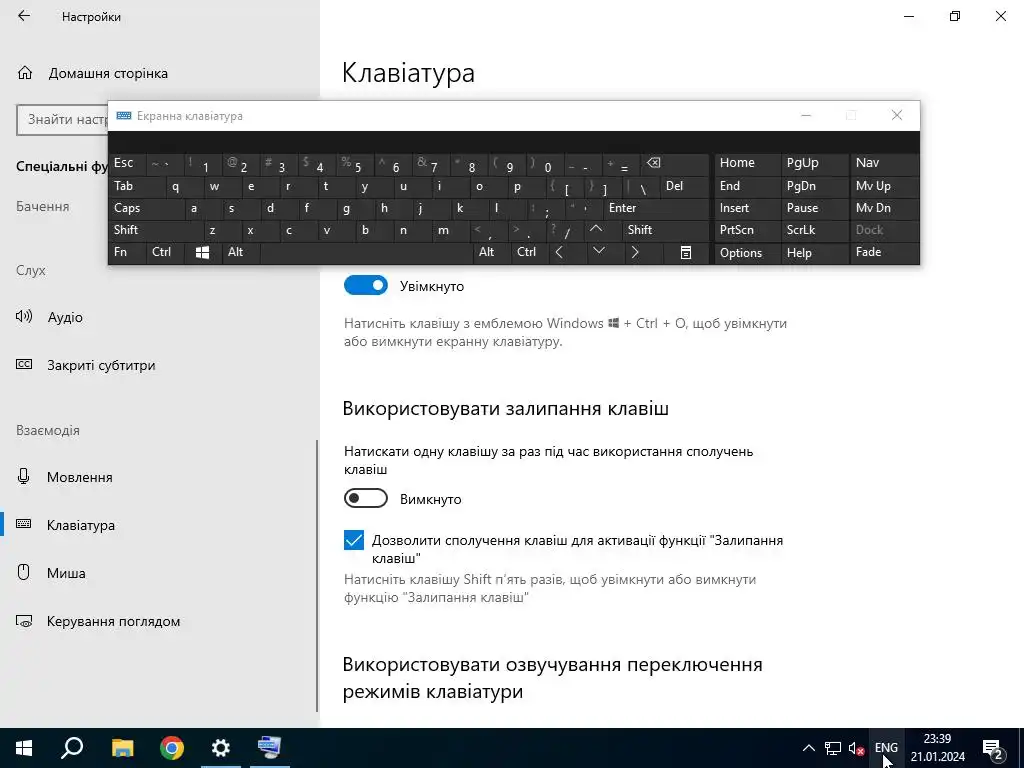
Task: Click the backspace key on the on-screen keyboard
Action: point(675,164)
